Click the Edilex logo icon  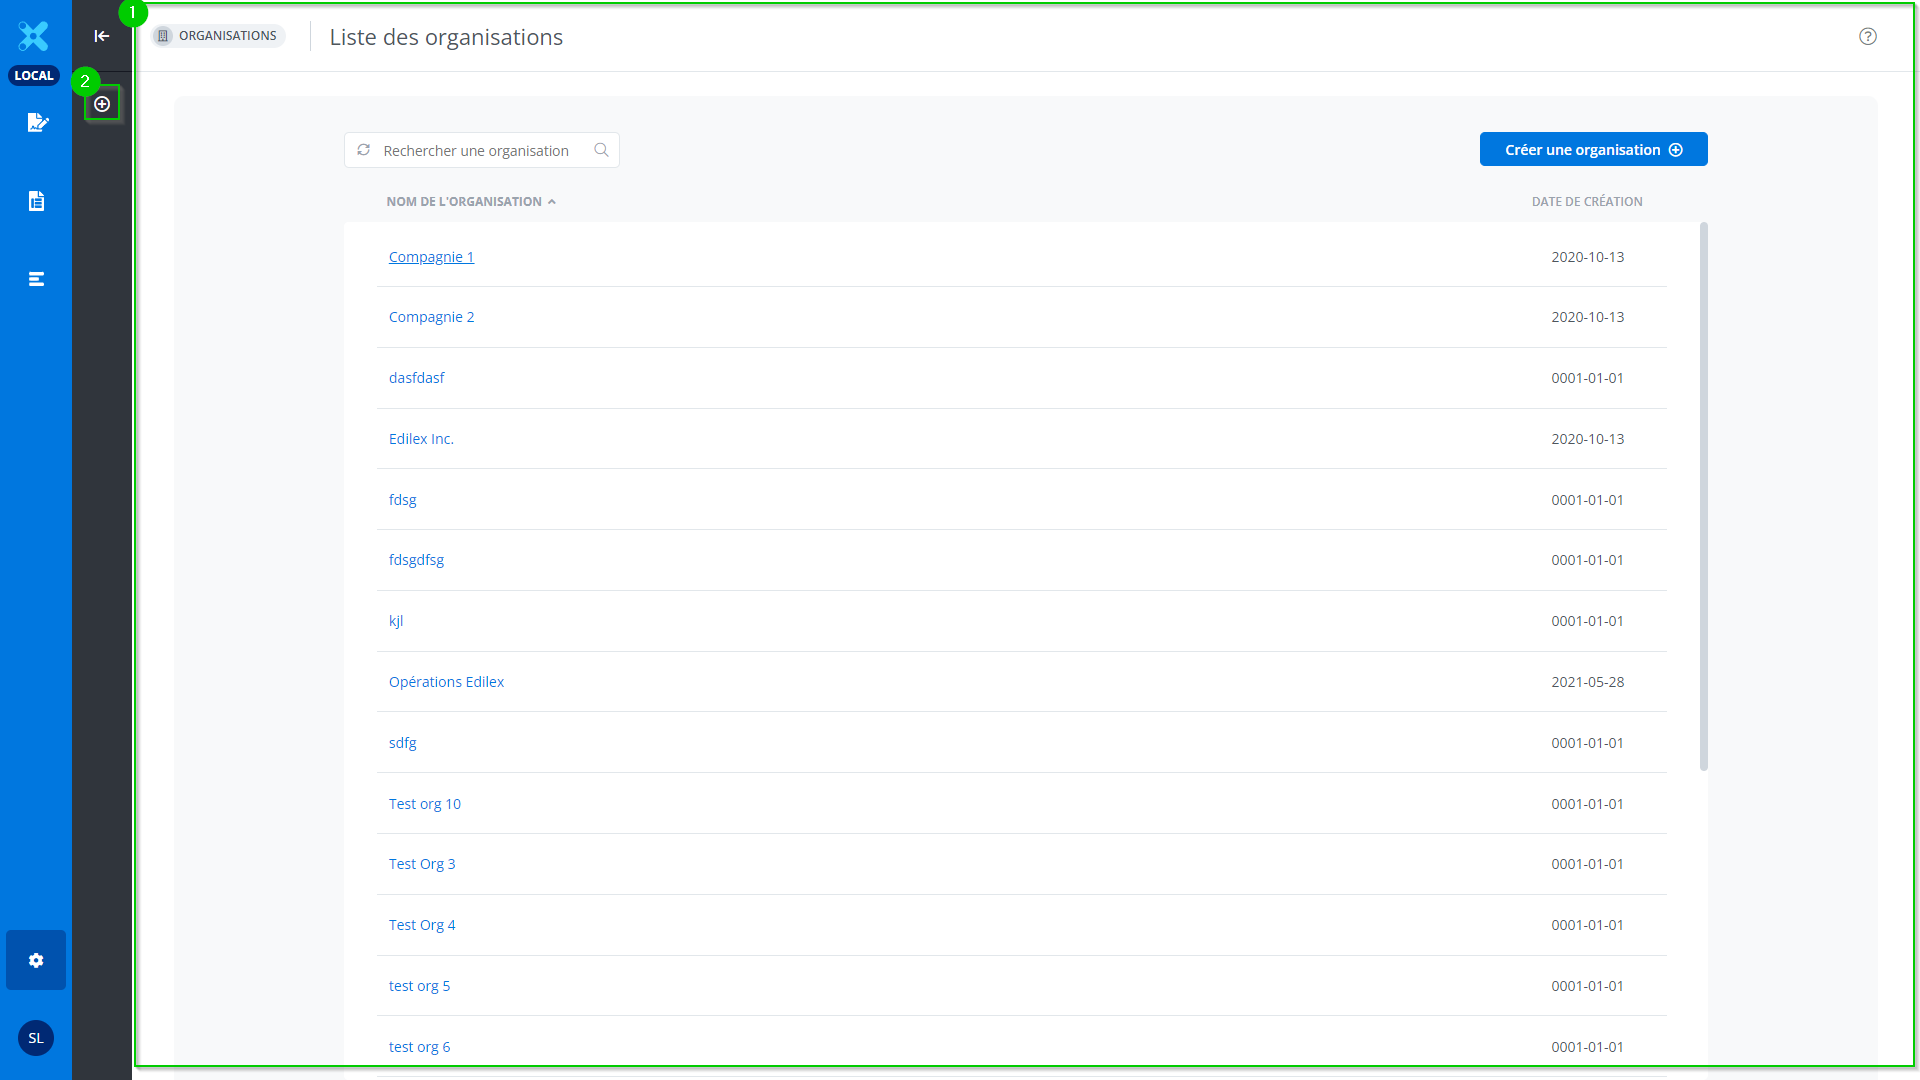pos(34,36)
